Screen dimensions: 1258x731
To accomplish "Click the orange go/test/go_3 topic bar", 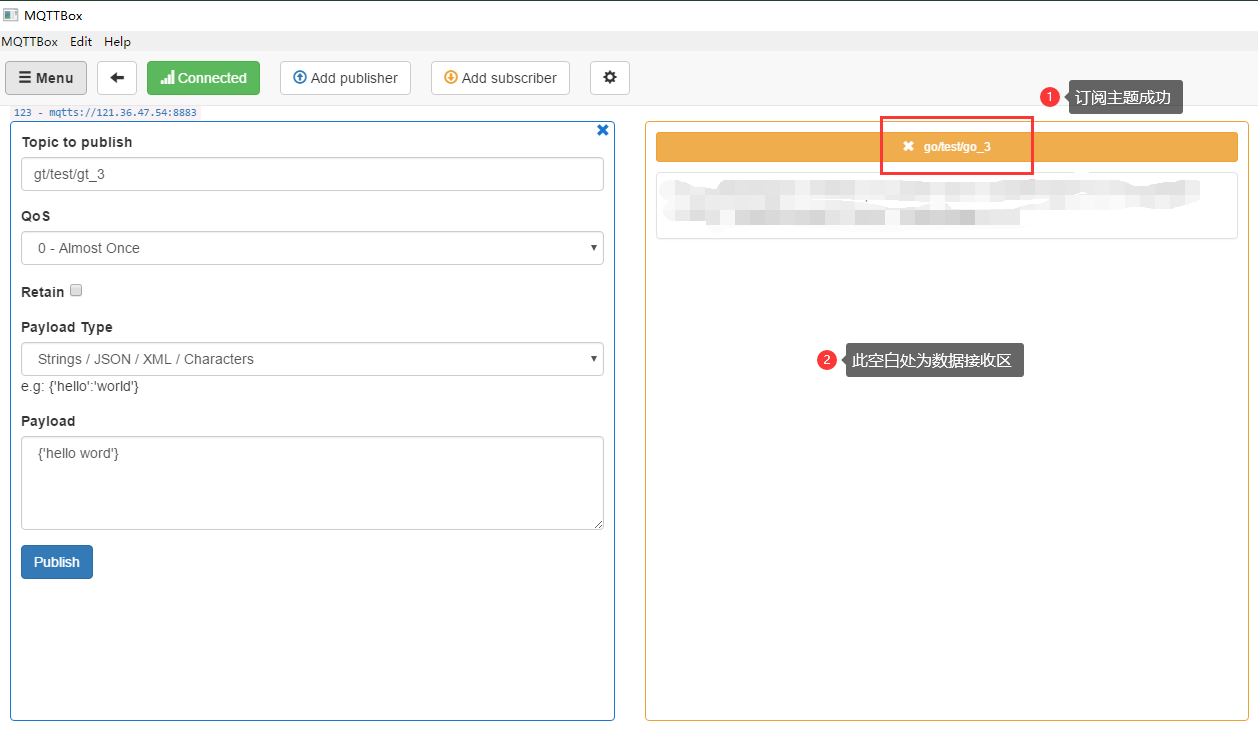I will (x=1100, y=146).
